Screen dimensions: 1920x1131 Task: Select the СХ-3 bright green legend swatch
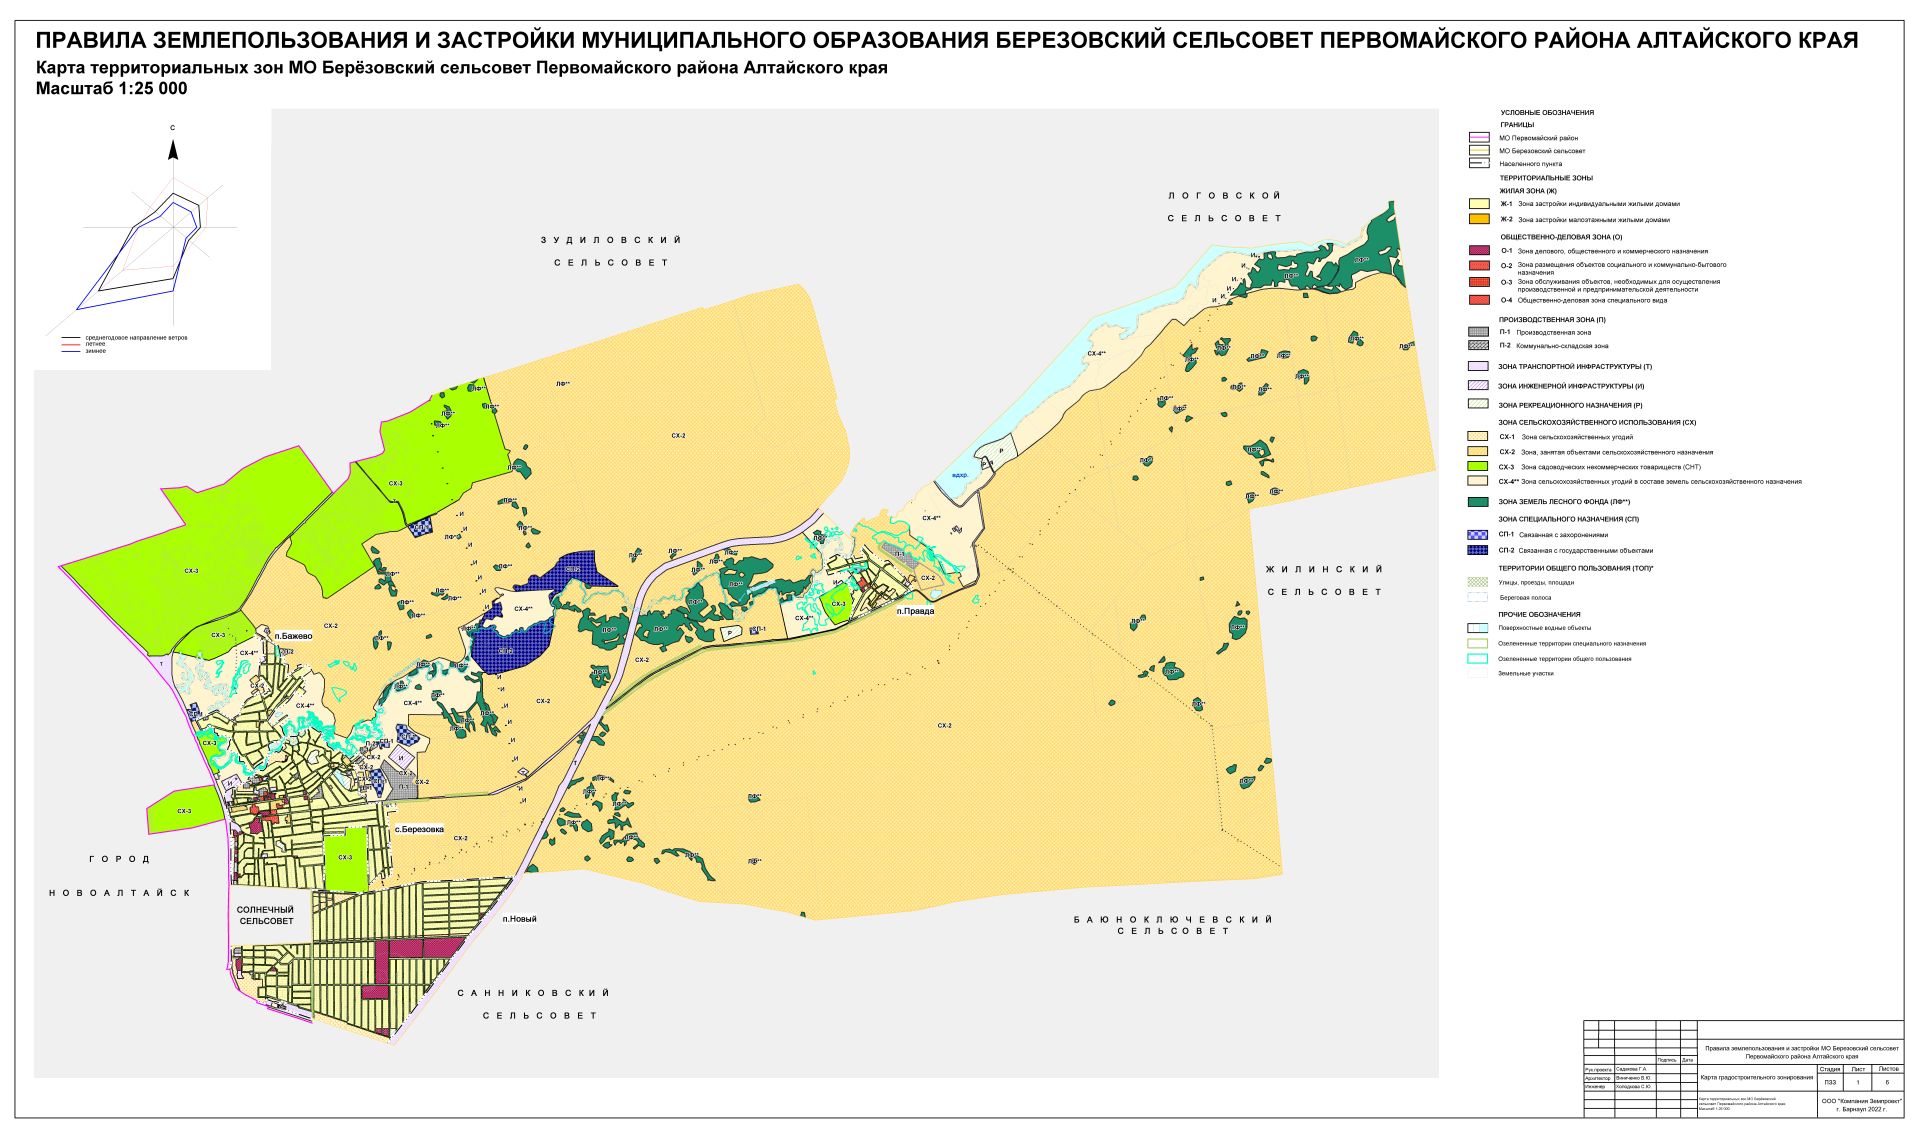(x=1478, y=467)
